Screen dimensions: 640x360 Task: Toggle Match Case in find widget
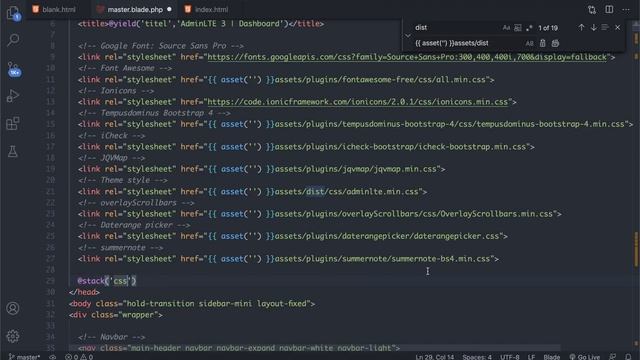[506, 27]
